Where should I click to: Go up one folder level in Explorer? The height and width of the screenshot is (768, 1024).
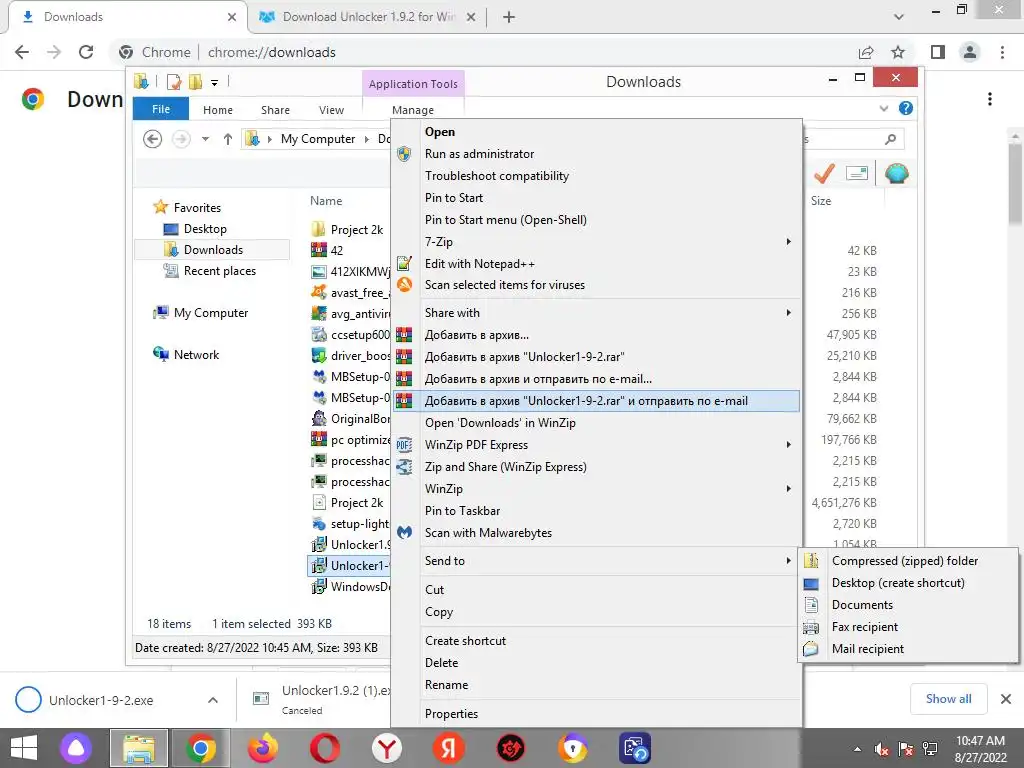tap(227, 139)
